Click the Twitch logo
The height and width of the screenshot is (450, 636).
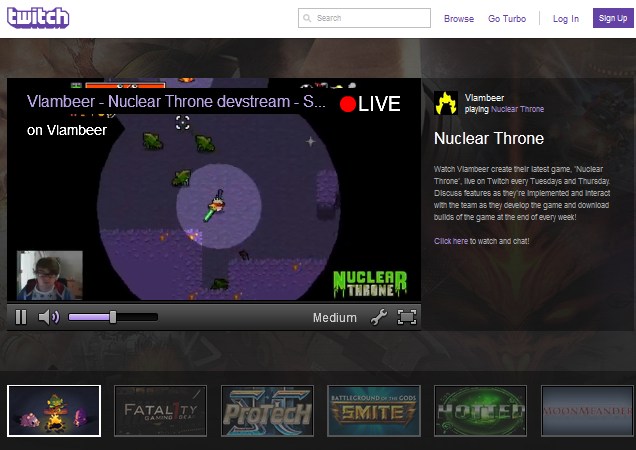pos(37,18)
